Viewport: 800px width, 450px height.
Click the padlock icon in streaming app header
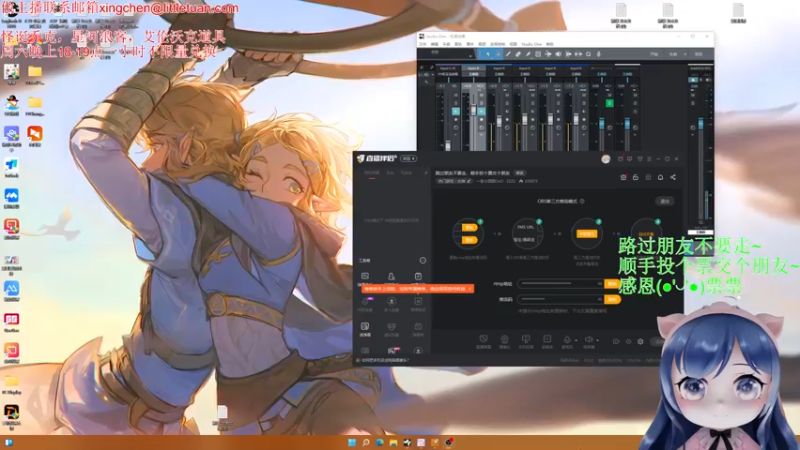point(635,177)
